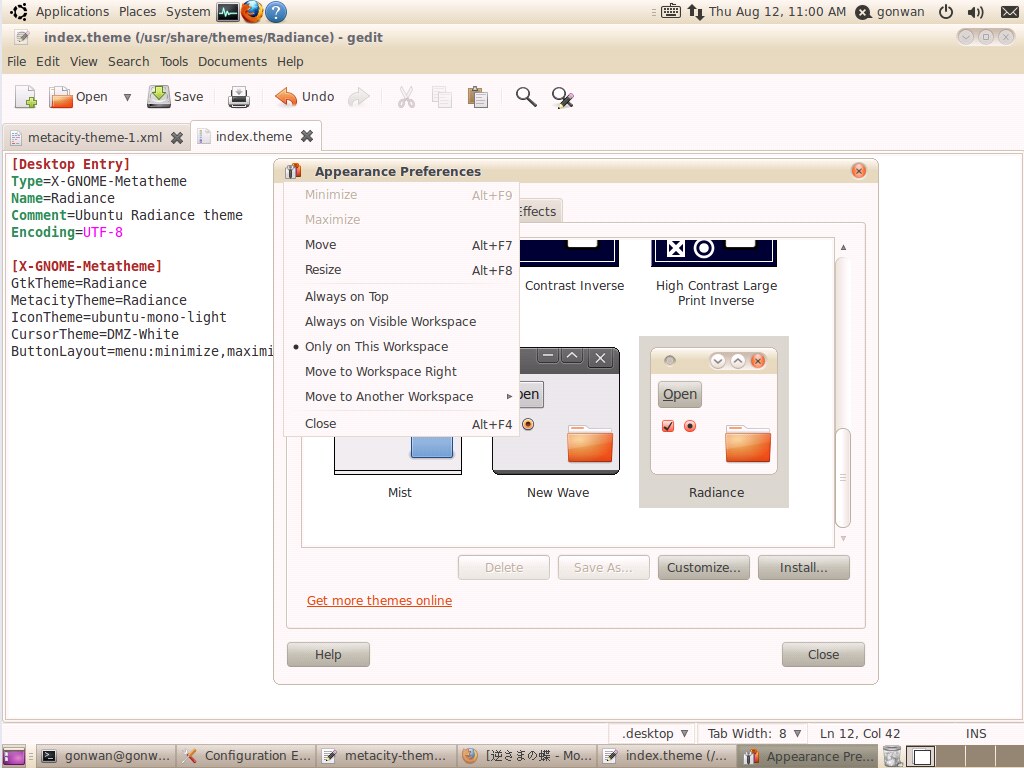Launch the System Monitor panel icon

[228, 12]
